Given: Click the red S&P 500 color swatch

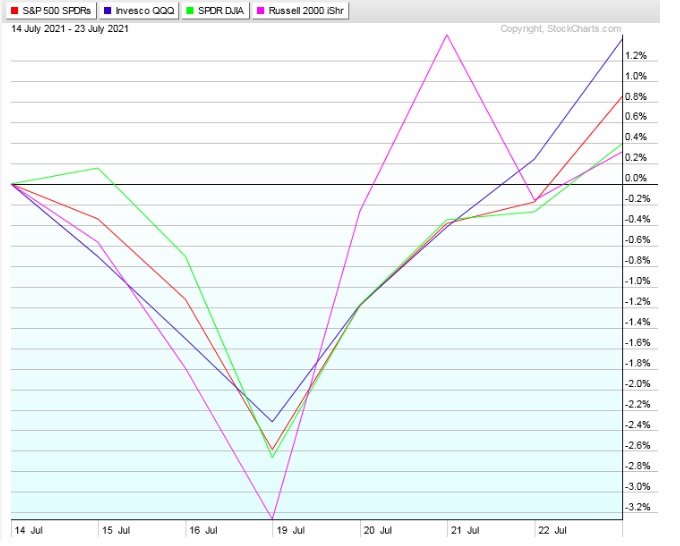Looking at the screenshot, I should (14, 10).
